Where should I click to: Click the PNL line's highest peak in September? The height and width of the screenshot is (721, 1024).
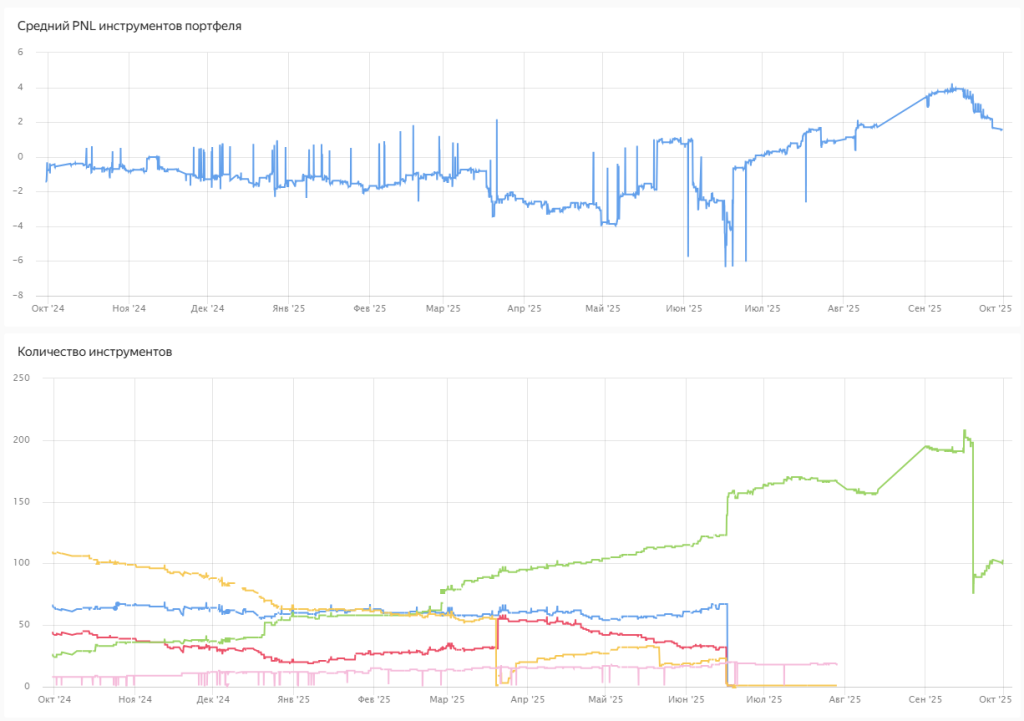(952, 85)
